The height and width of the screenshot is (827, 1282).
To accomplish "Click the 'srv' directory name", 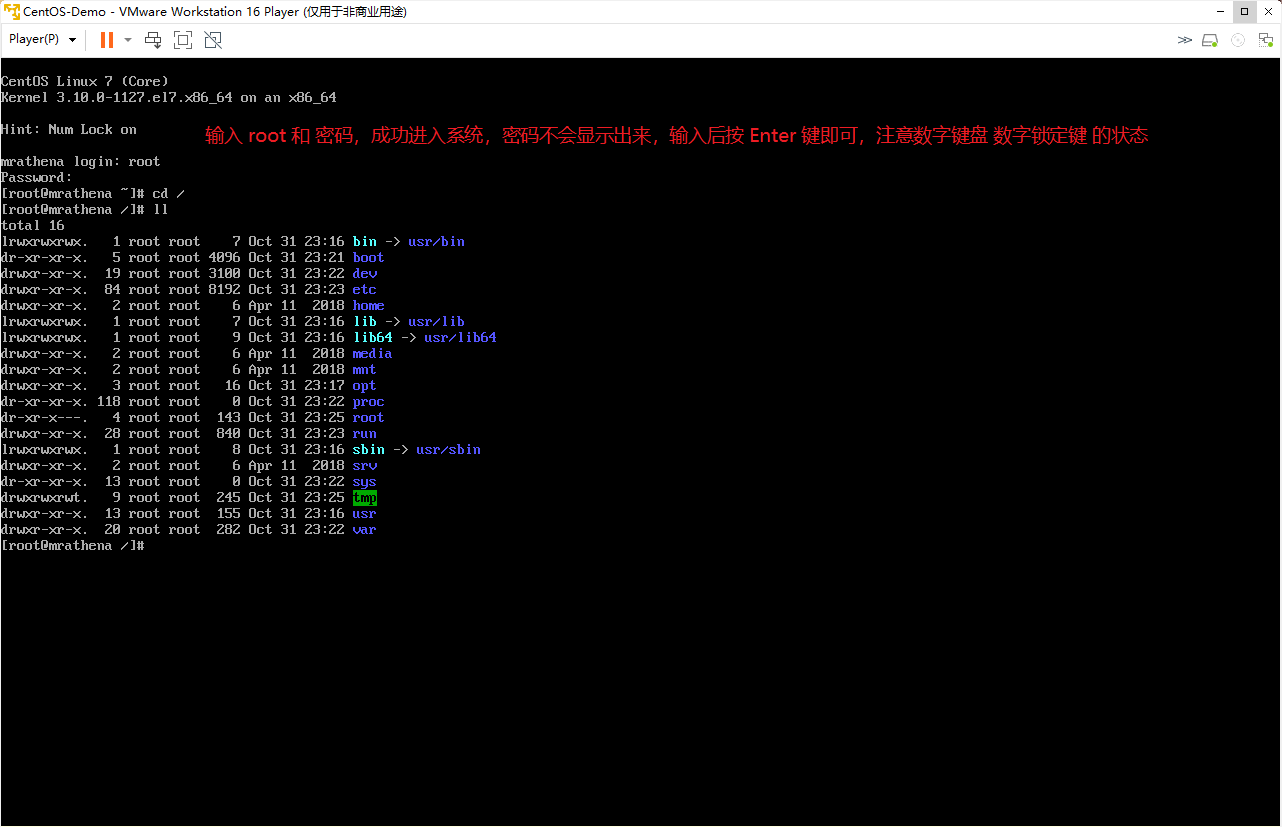I will 365,465.
